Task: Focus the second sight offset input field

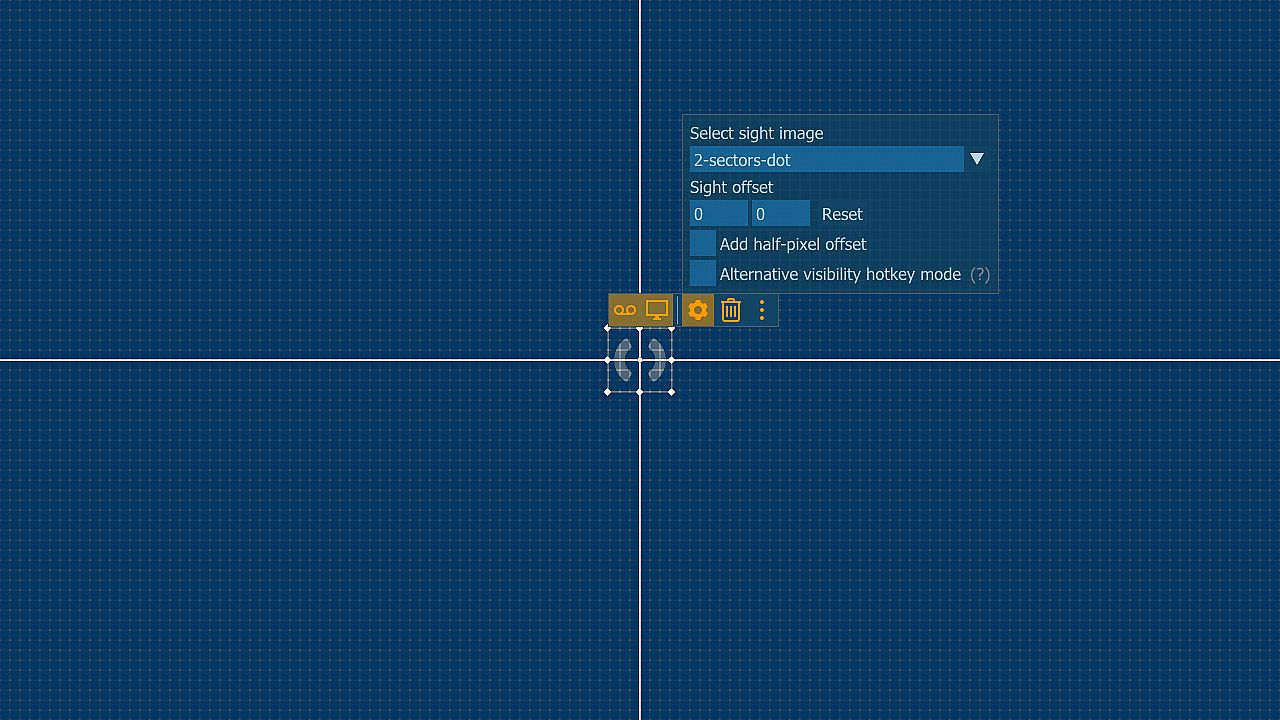Action: [780, 214]
